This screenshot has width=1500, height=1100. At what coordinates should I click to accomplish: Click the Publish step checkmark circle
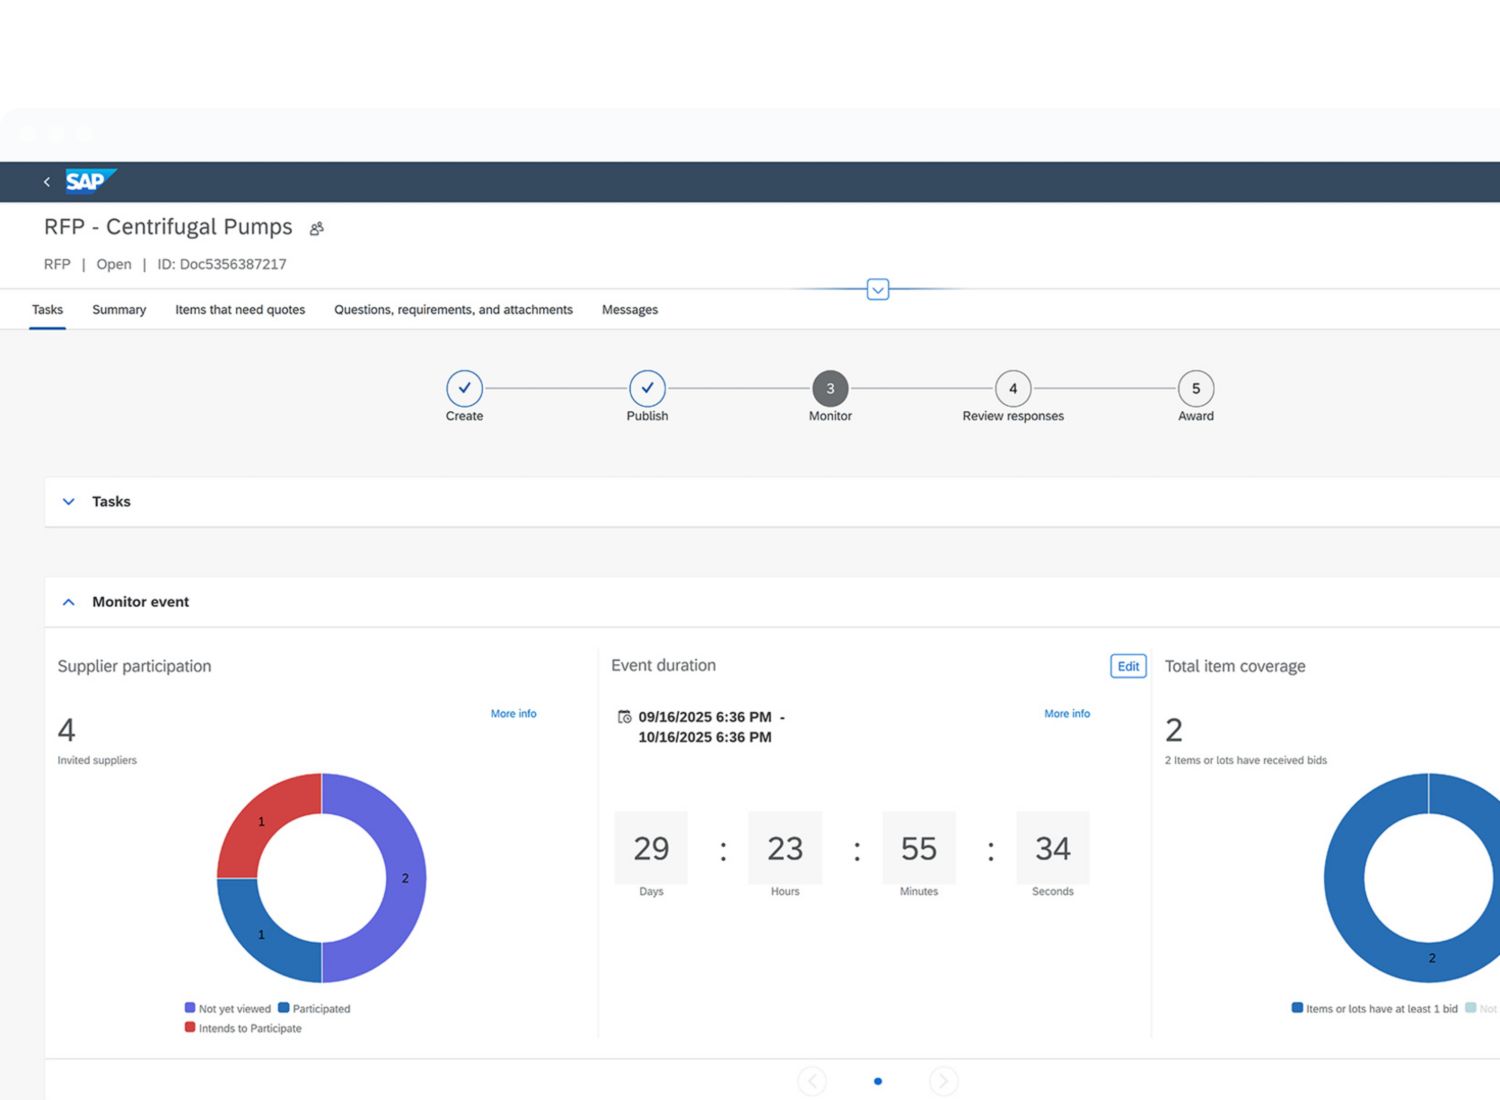tap(647, 388)
